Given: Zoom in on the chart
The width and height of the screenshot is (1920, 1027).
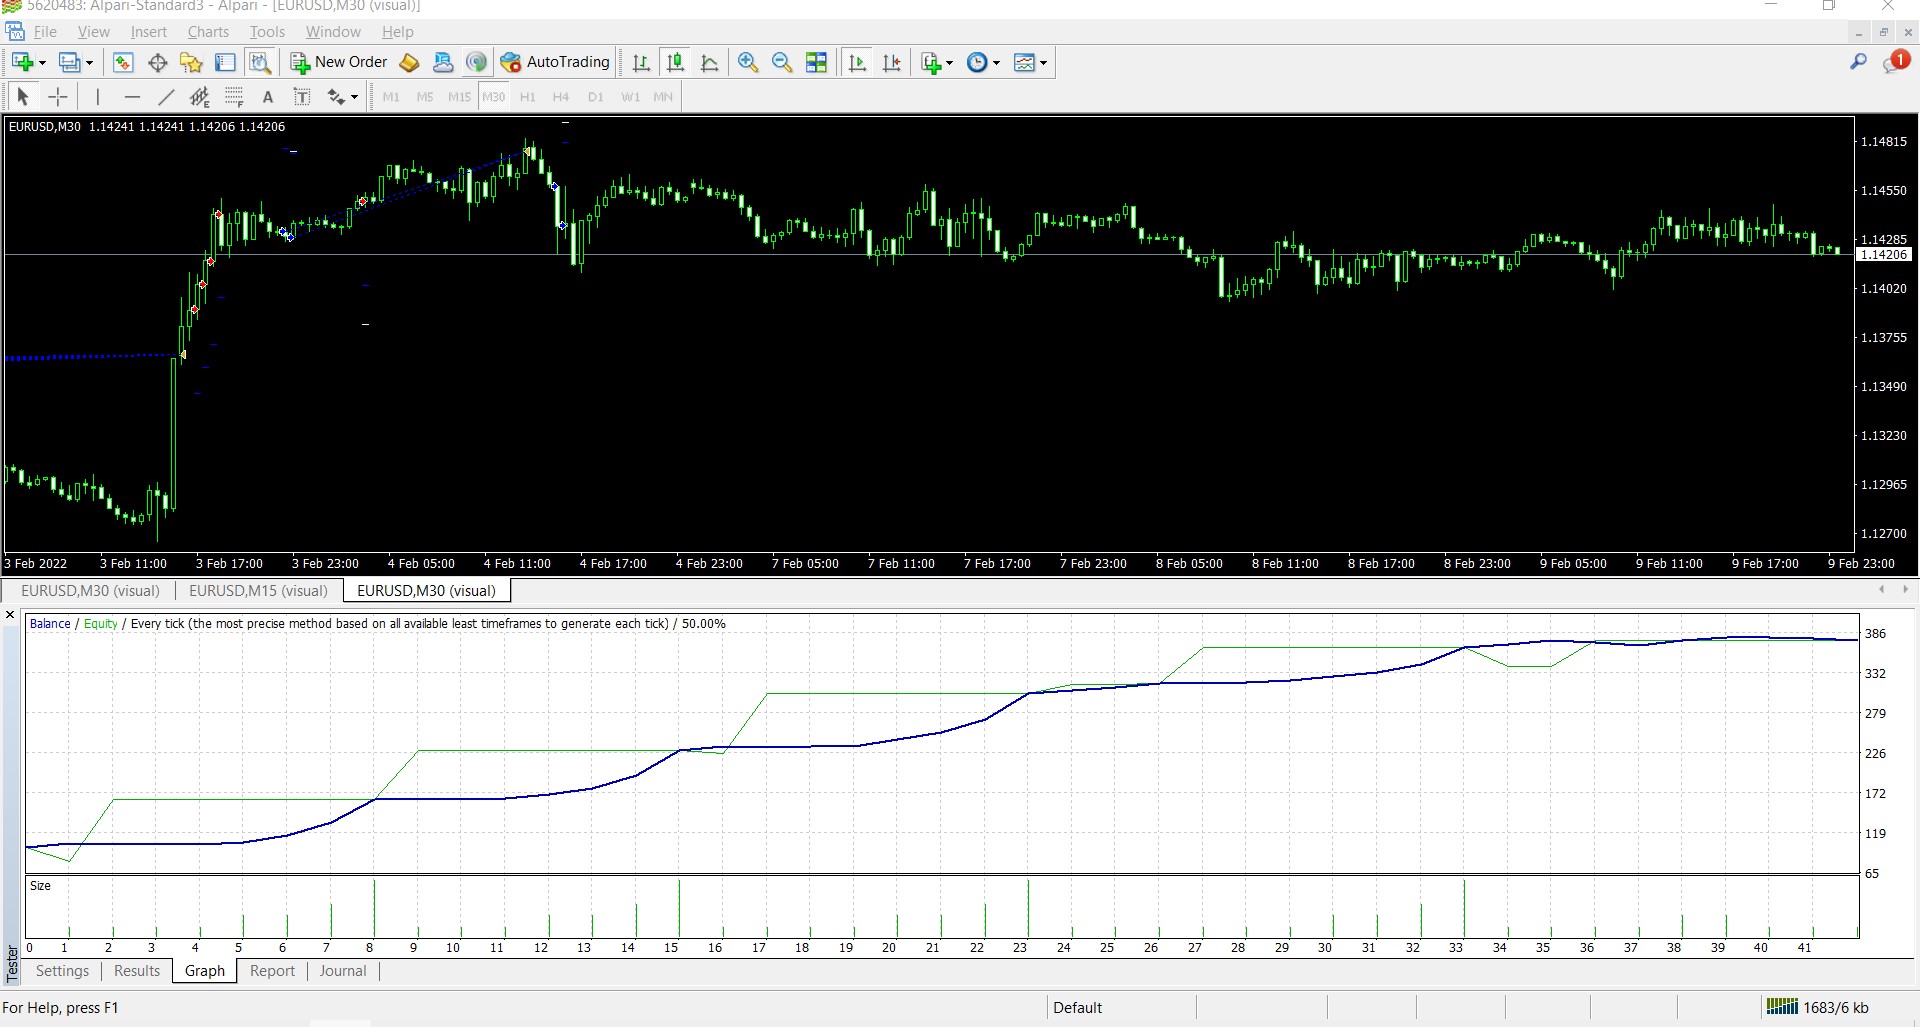Looking at the screenshot, I should click(x=747, y=62).
